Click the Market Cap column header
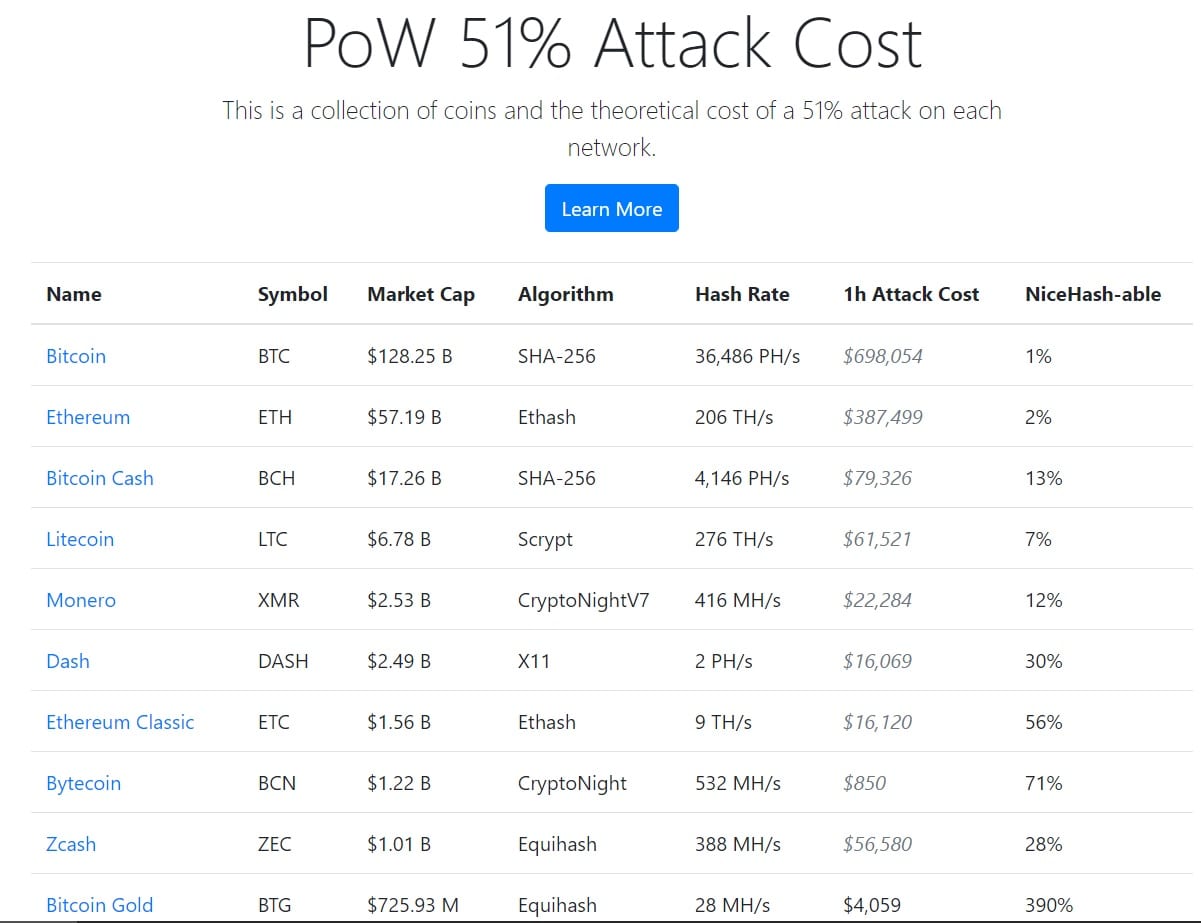Screen dimensions: 1201x923 click(421, 294)
